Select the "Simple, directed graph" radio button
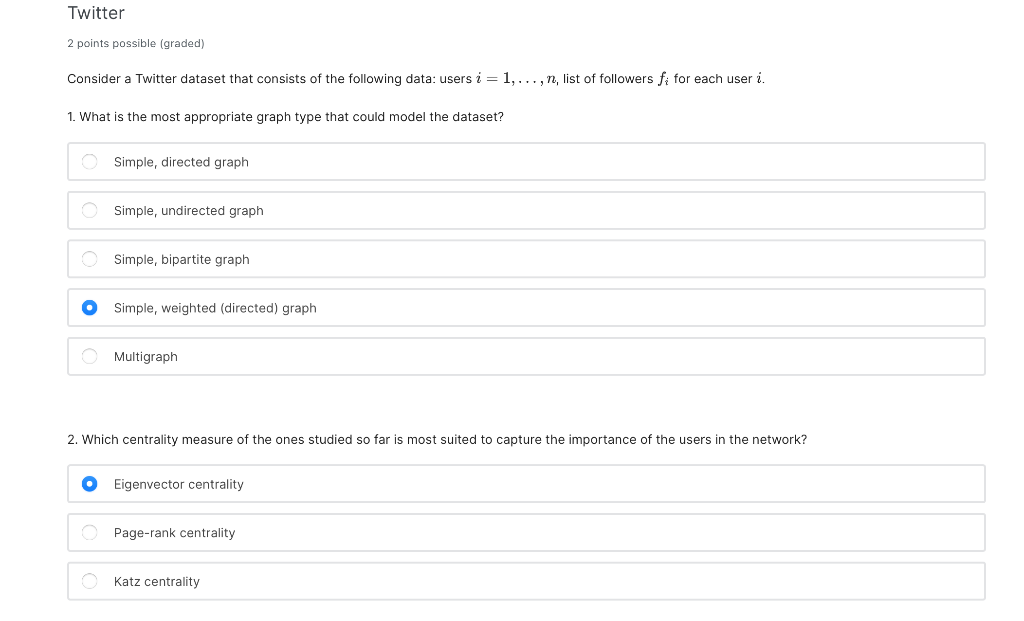 [89, 161]
